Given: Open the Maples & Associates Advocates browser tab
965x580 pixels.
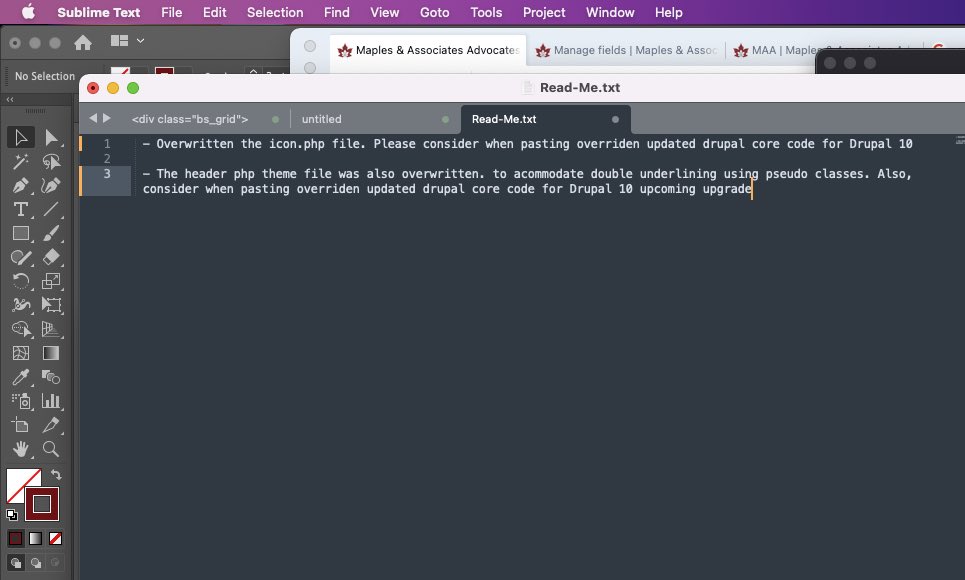Looking at the screenshot, I should (428, 49).
